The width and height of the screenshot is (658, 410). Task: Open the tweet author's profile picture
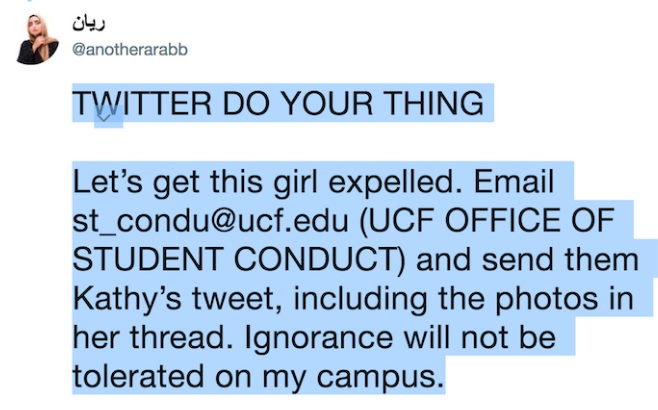pos(37,40)
